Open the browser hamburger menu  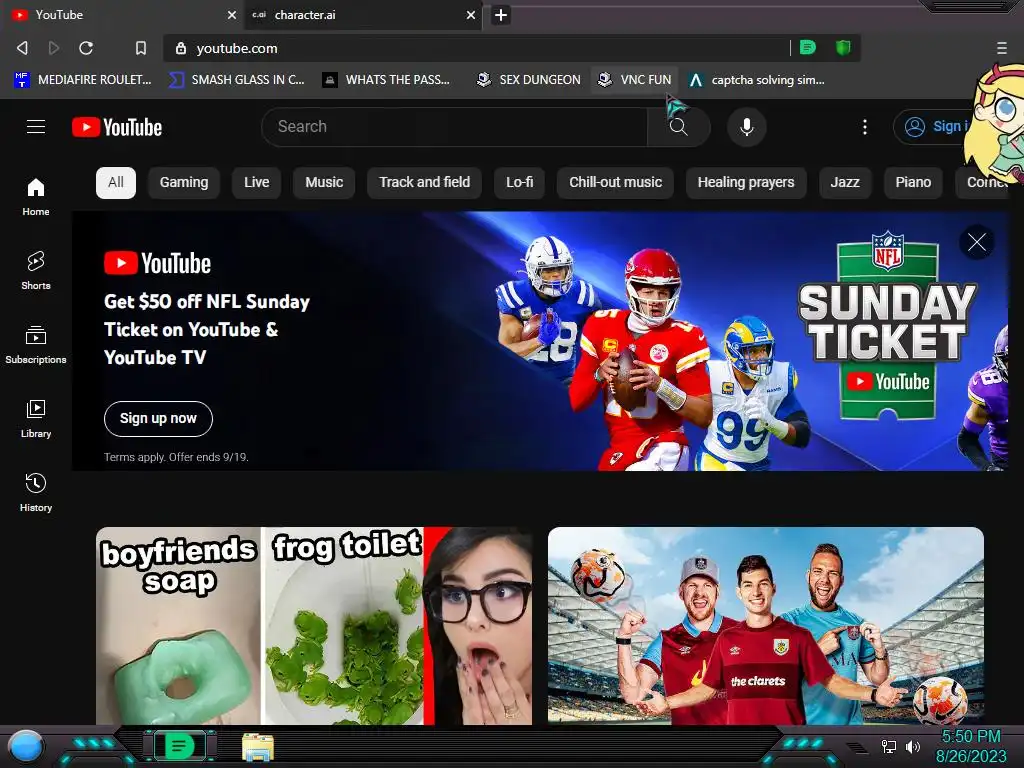pos(1002,48)
